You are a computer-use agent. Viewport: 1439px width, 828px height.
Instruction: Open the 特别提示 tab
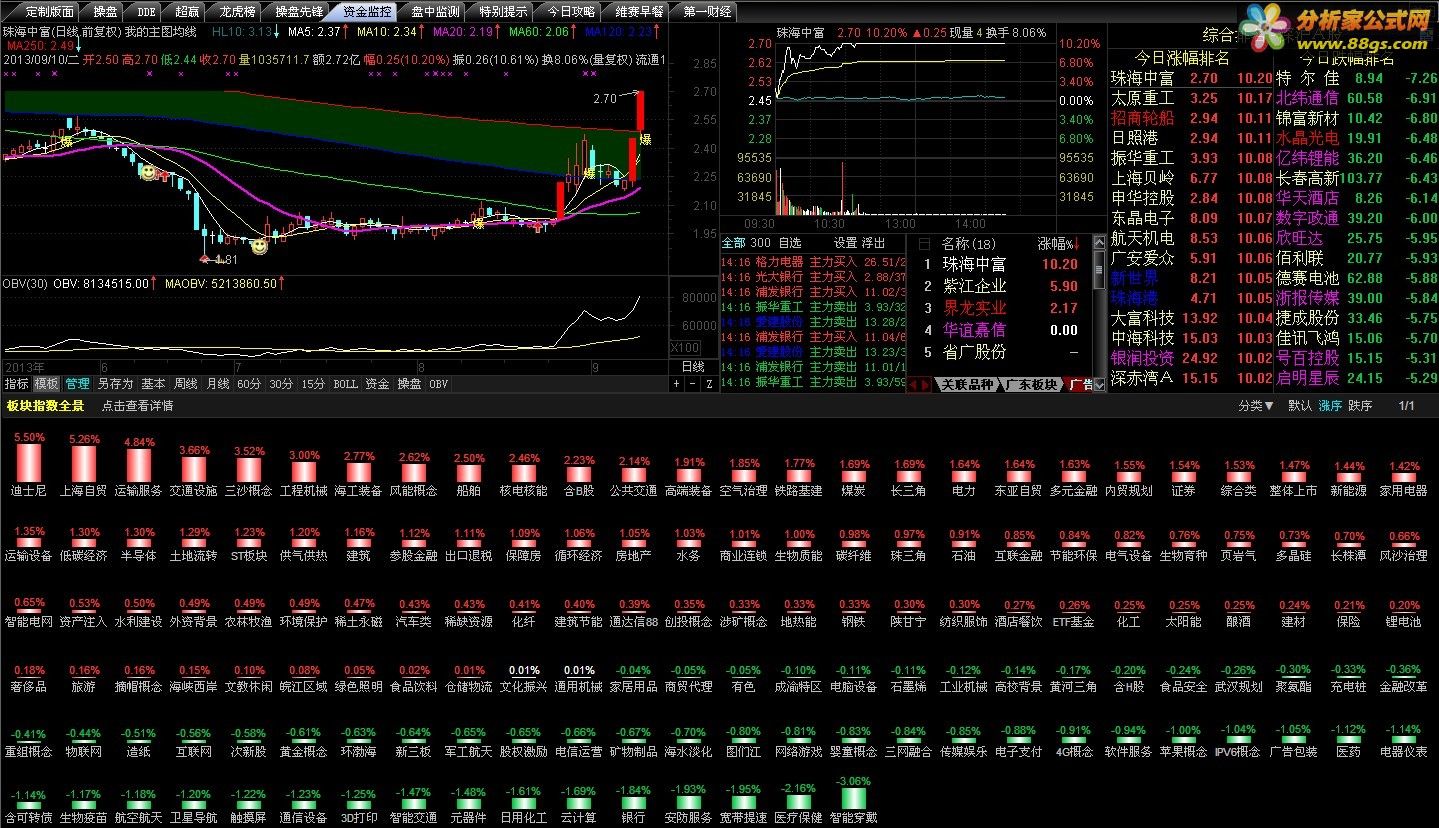click(503, 12)
